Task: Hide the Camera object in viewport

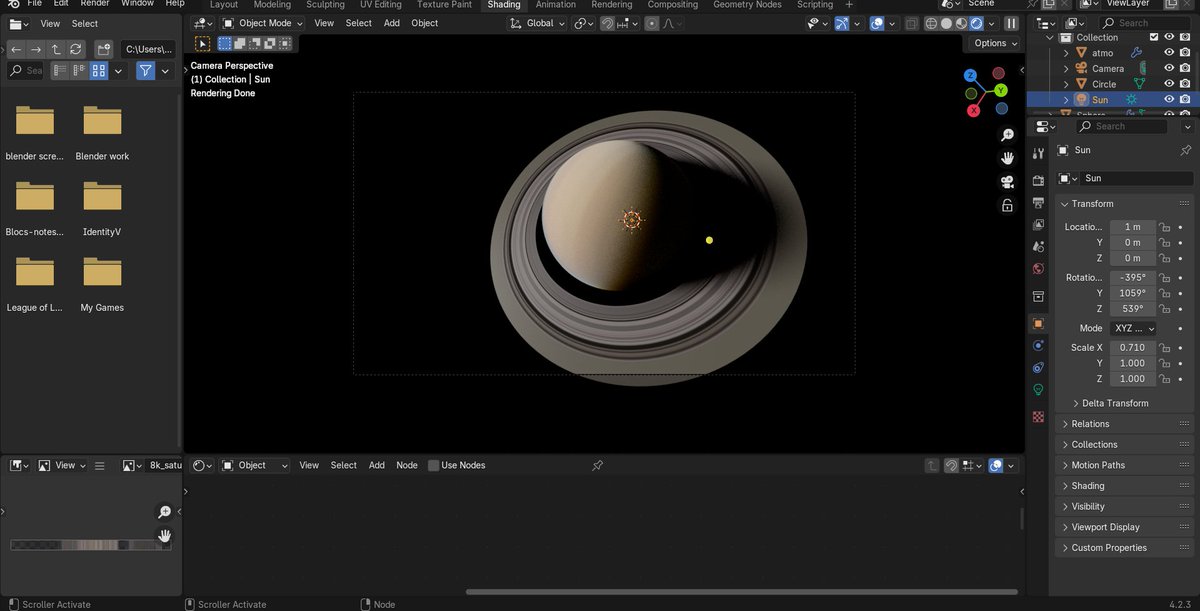Action: (x=1169, y=69)
